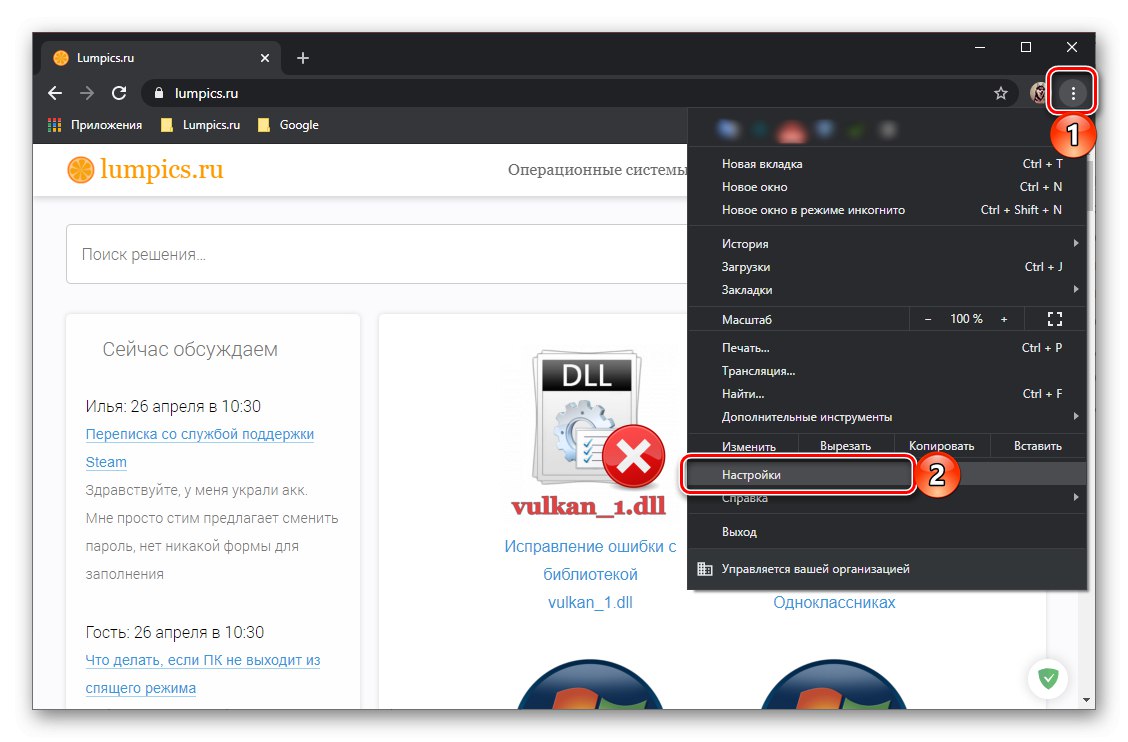Open Загрузки from the menu
1128x742 pixels.
pyautogui.click(x=887, y=267)
